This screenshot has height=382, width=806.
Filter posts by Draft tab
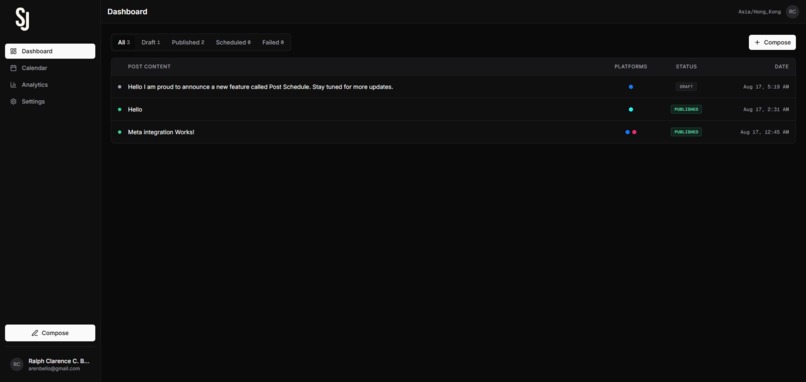[151, 43]
